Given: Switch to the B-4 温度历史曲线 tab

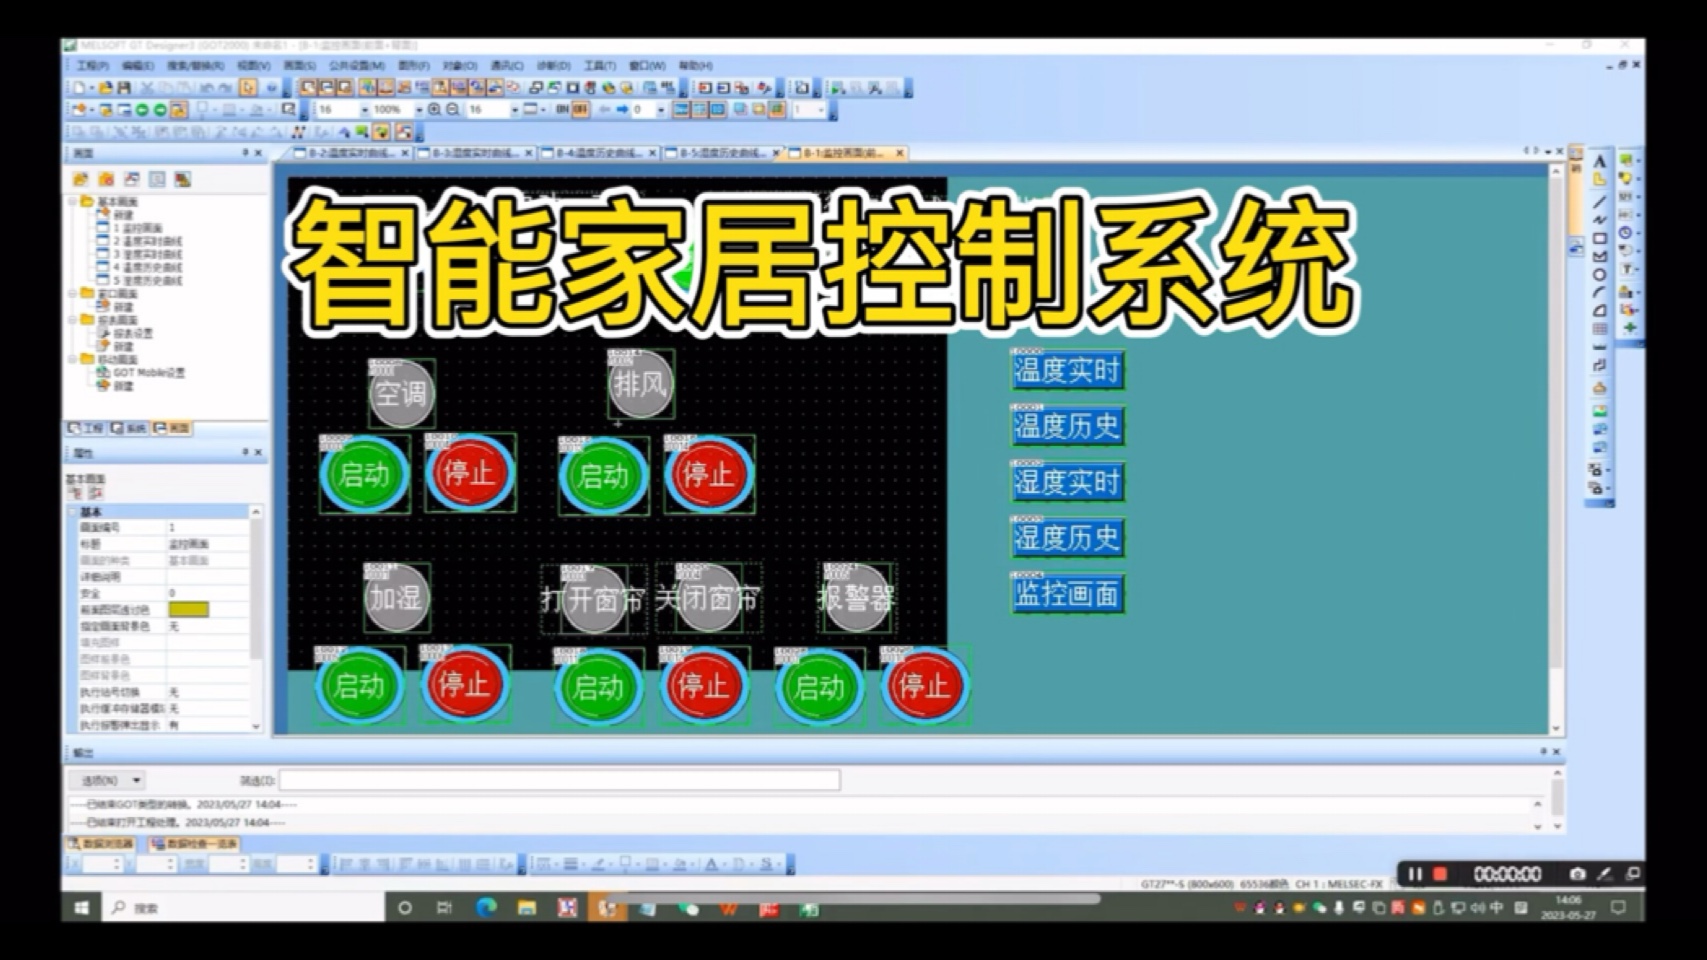Looking at the screenshot, I should coord(600,154).
